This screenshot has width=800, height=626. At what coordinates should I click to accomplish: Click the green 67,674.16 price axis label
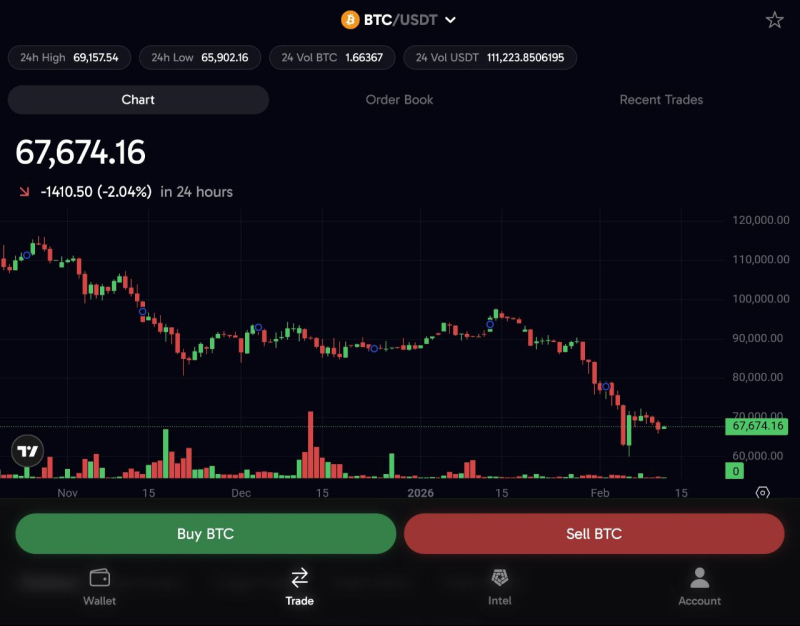757,426
